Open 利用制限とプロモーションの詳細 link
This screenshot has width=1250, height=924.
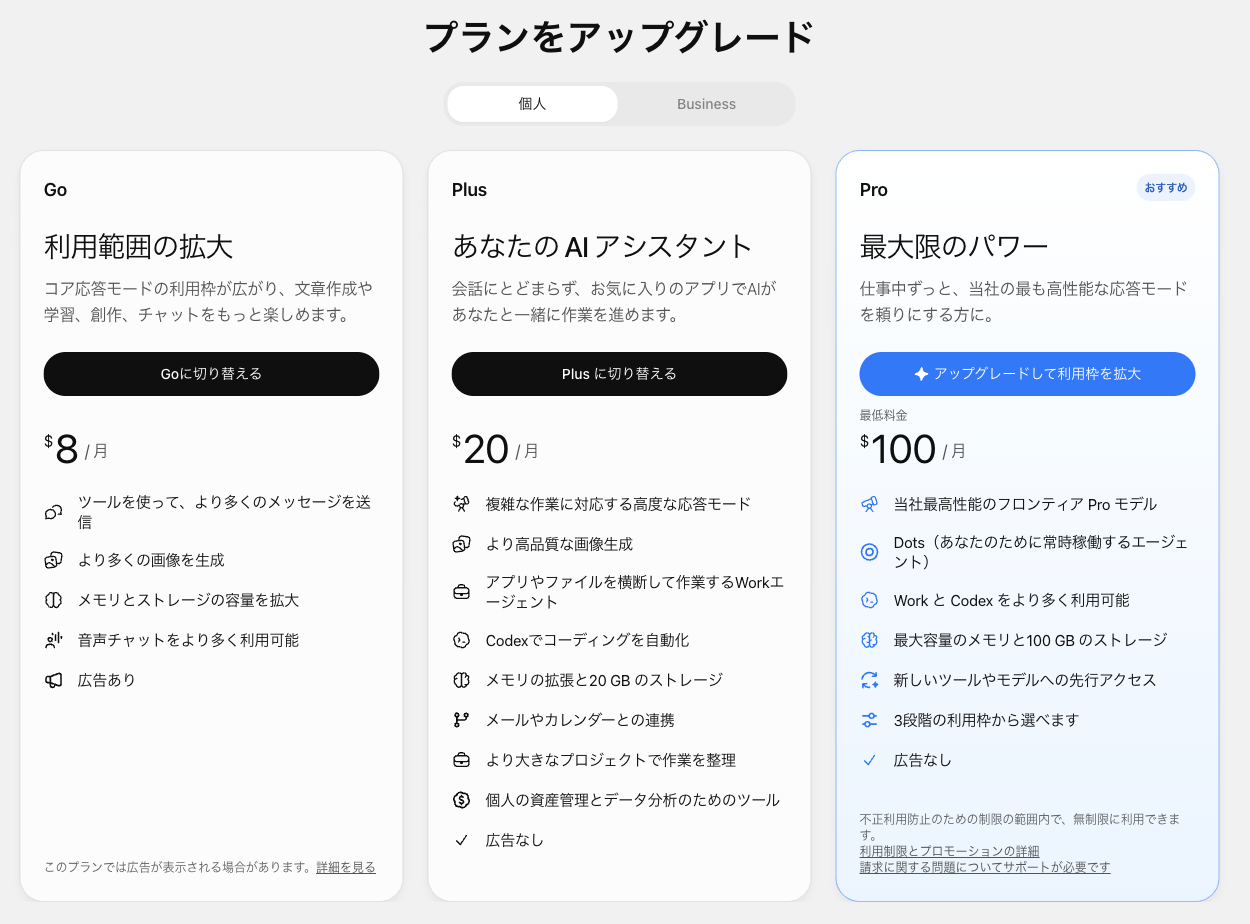click(x=949, y=851)
